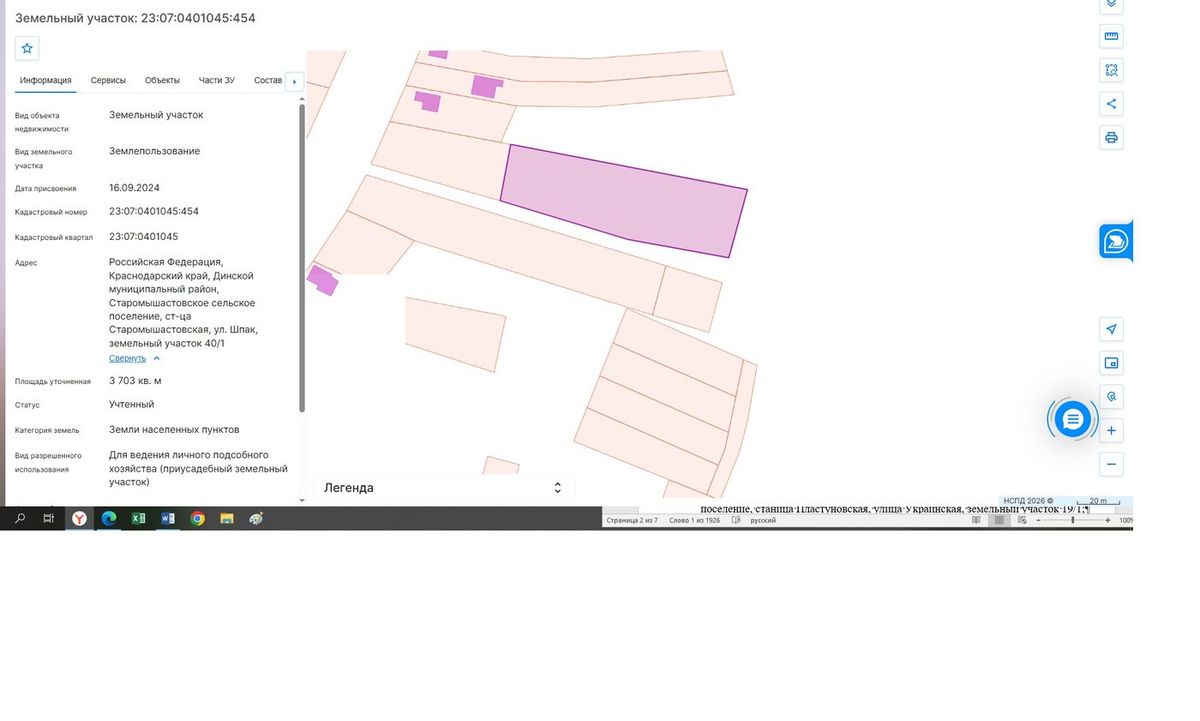Open Task View on taskbar
This screenshot has width=1200, height=721.
click(x=49, y=518)
